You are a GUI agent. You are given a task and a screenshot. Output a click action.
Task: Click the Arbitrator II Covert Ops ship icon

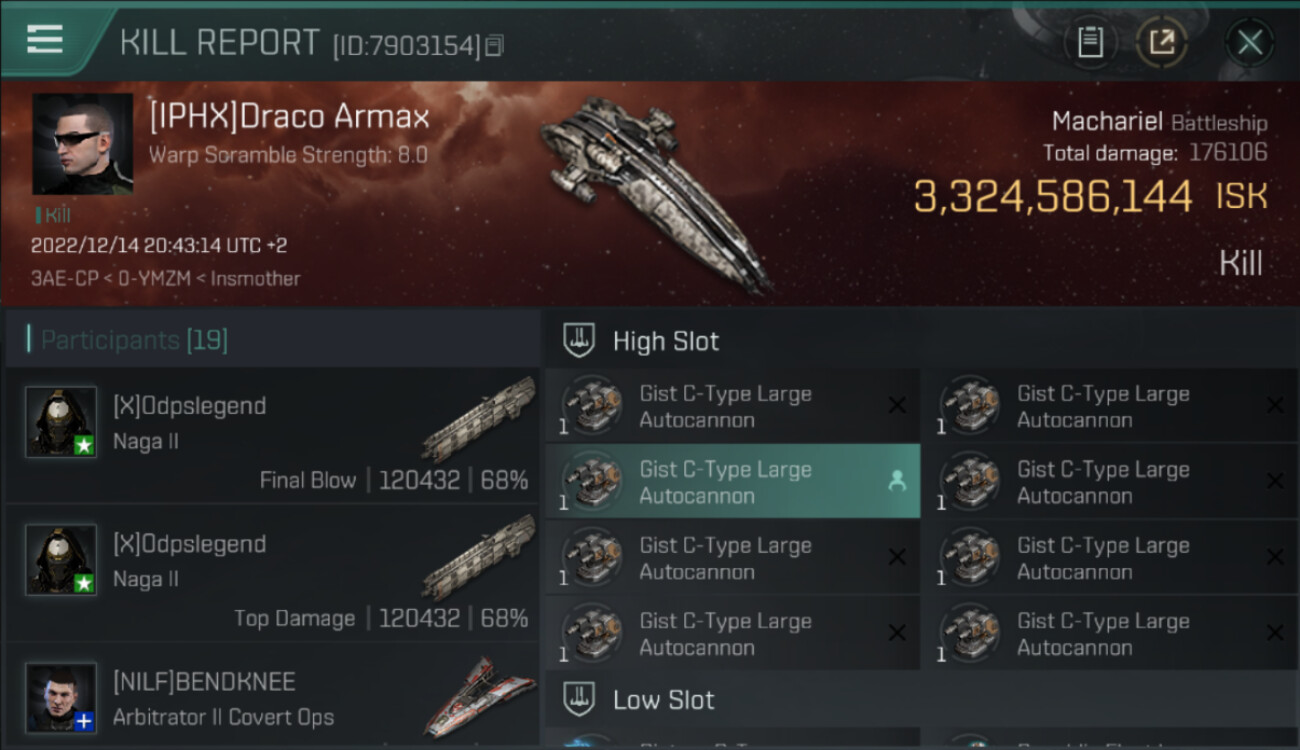pos(478,695)
